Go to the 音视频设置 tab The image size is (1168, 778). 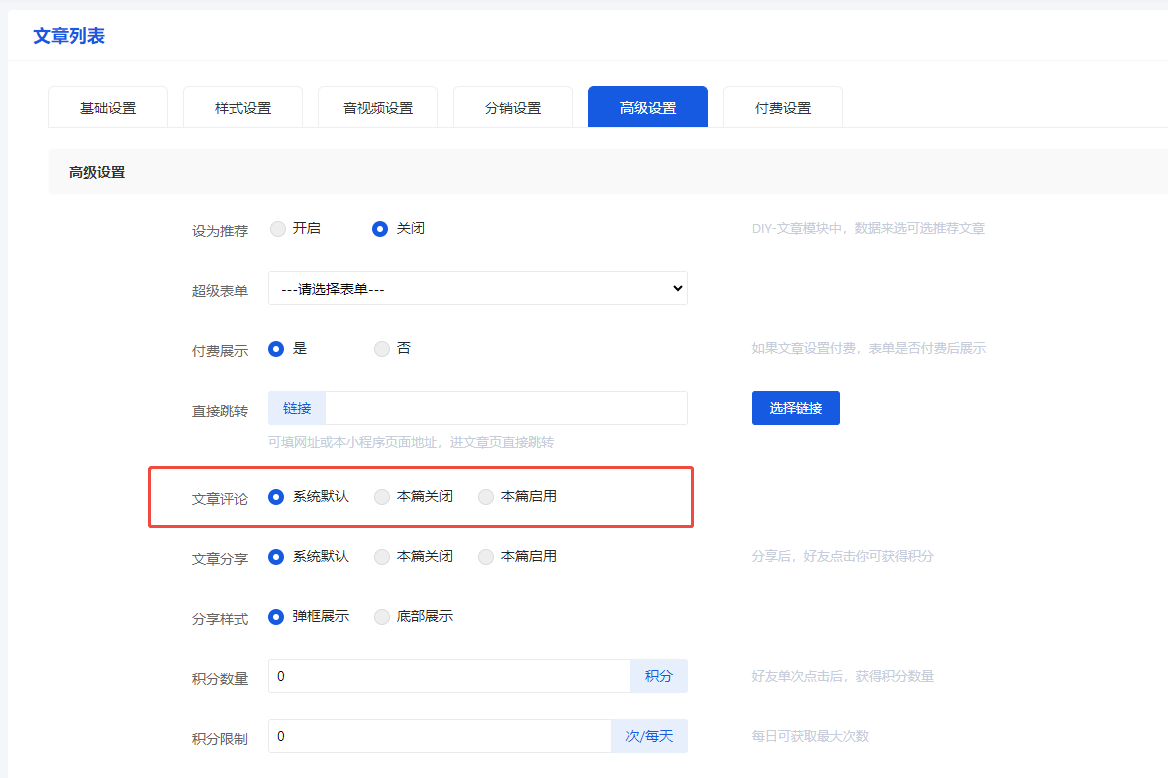point(378,108)
